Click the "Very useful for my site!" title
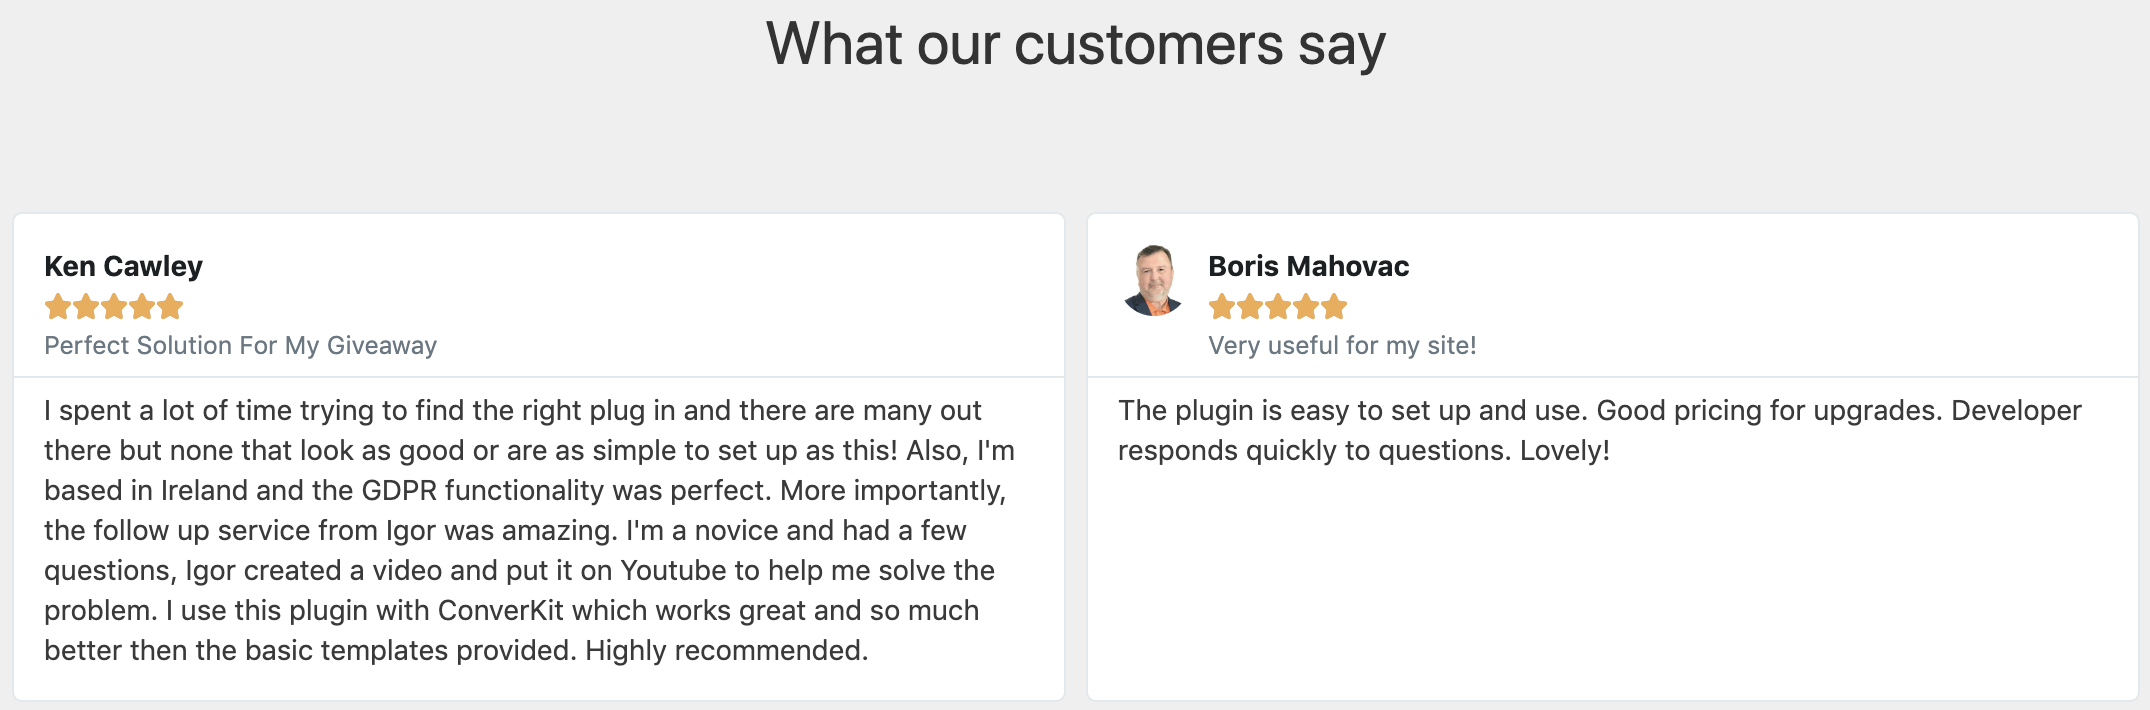This screenshot has height=710, width=2150. (1342, 345)
